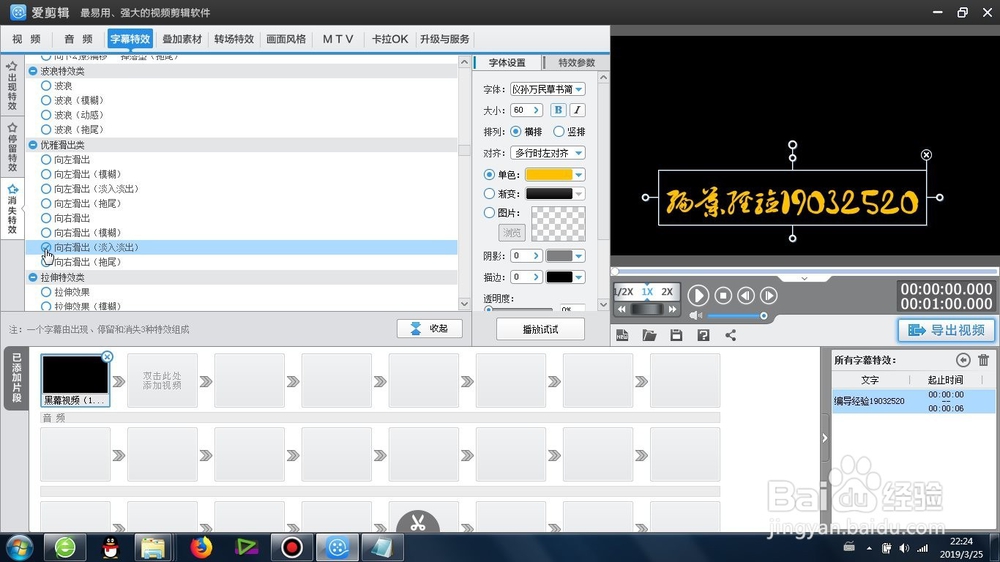Switch to the 卡拉OK tab
This screenshot has height=562, width=1000.
click(390, 39)
